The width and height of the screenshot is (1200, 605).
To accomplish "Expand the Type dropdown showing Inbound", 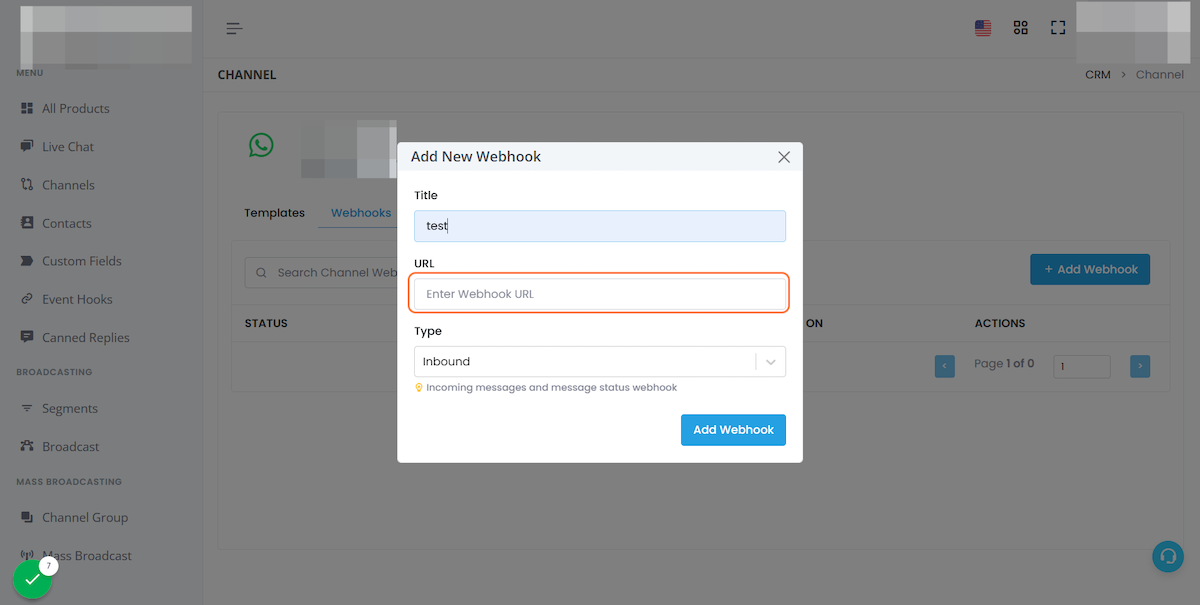I will pos(600,361).
